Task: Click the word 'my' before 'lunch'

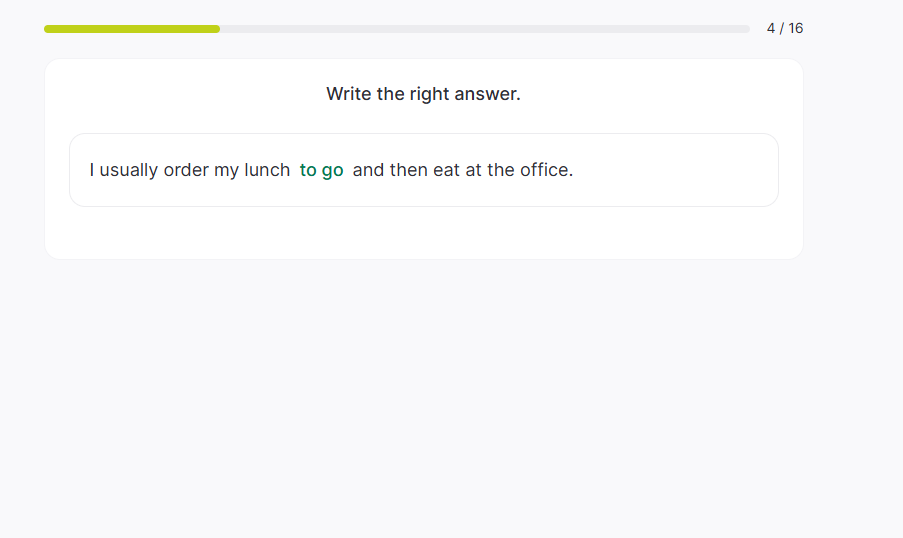Action: point(226,170)
